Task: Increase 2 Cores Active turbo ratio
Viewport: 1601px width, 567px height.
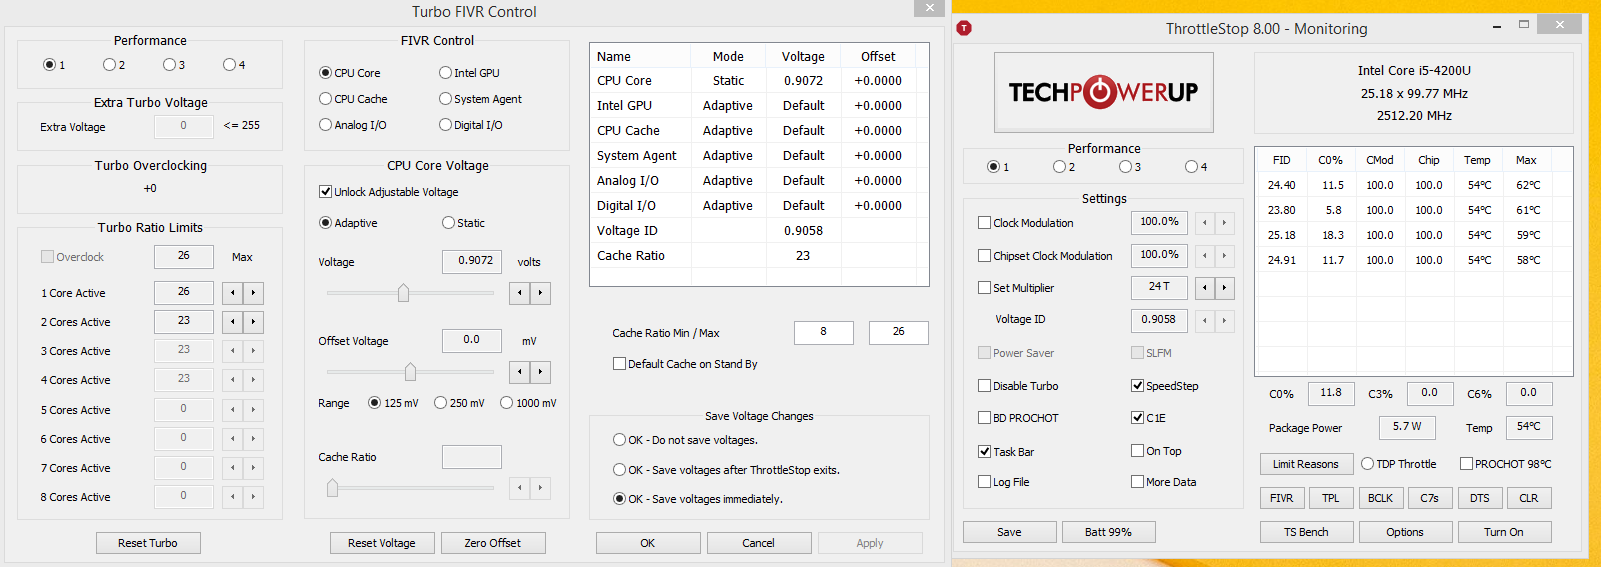Action: (x=253, y=322)
